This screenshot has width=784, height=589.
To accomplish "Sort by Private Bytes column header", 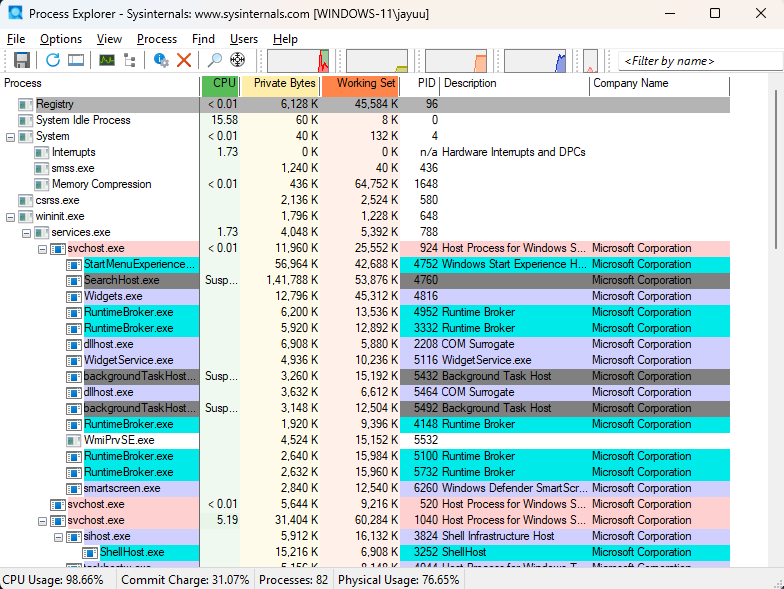I will 280,84.
